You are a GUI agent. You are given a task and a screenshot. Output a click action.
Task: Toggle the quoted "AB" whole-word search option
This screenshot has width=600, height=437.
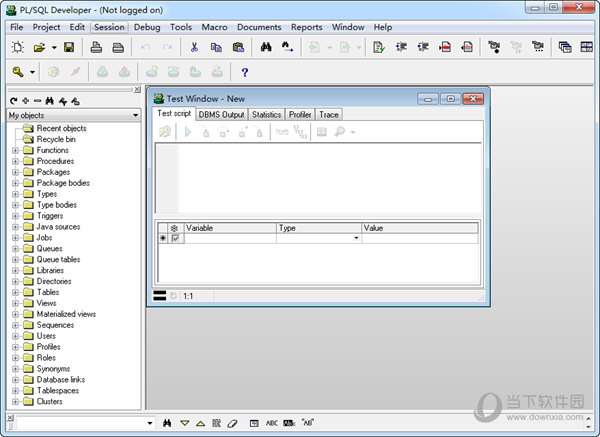[x=308, y=423]
